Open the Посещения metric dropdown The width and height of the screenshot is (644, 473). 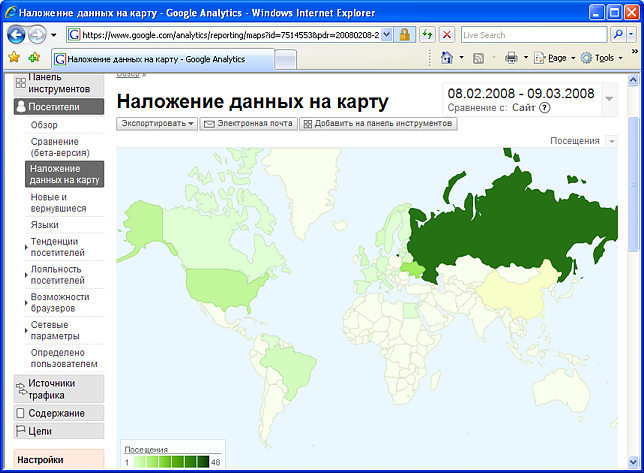click(x=612, y=141)
